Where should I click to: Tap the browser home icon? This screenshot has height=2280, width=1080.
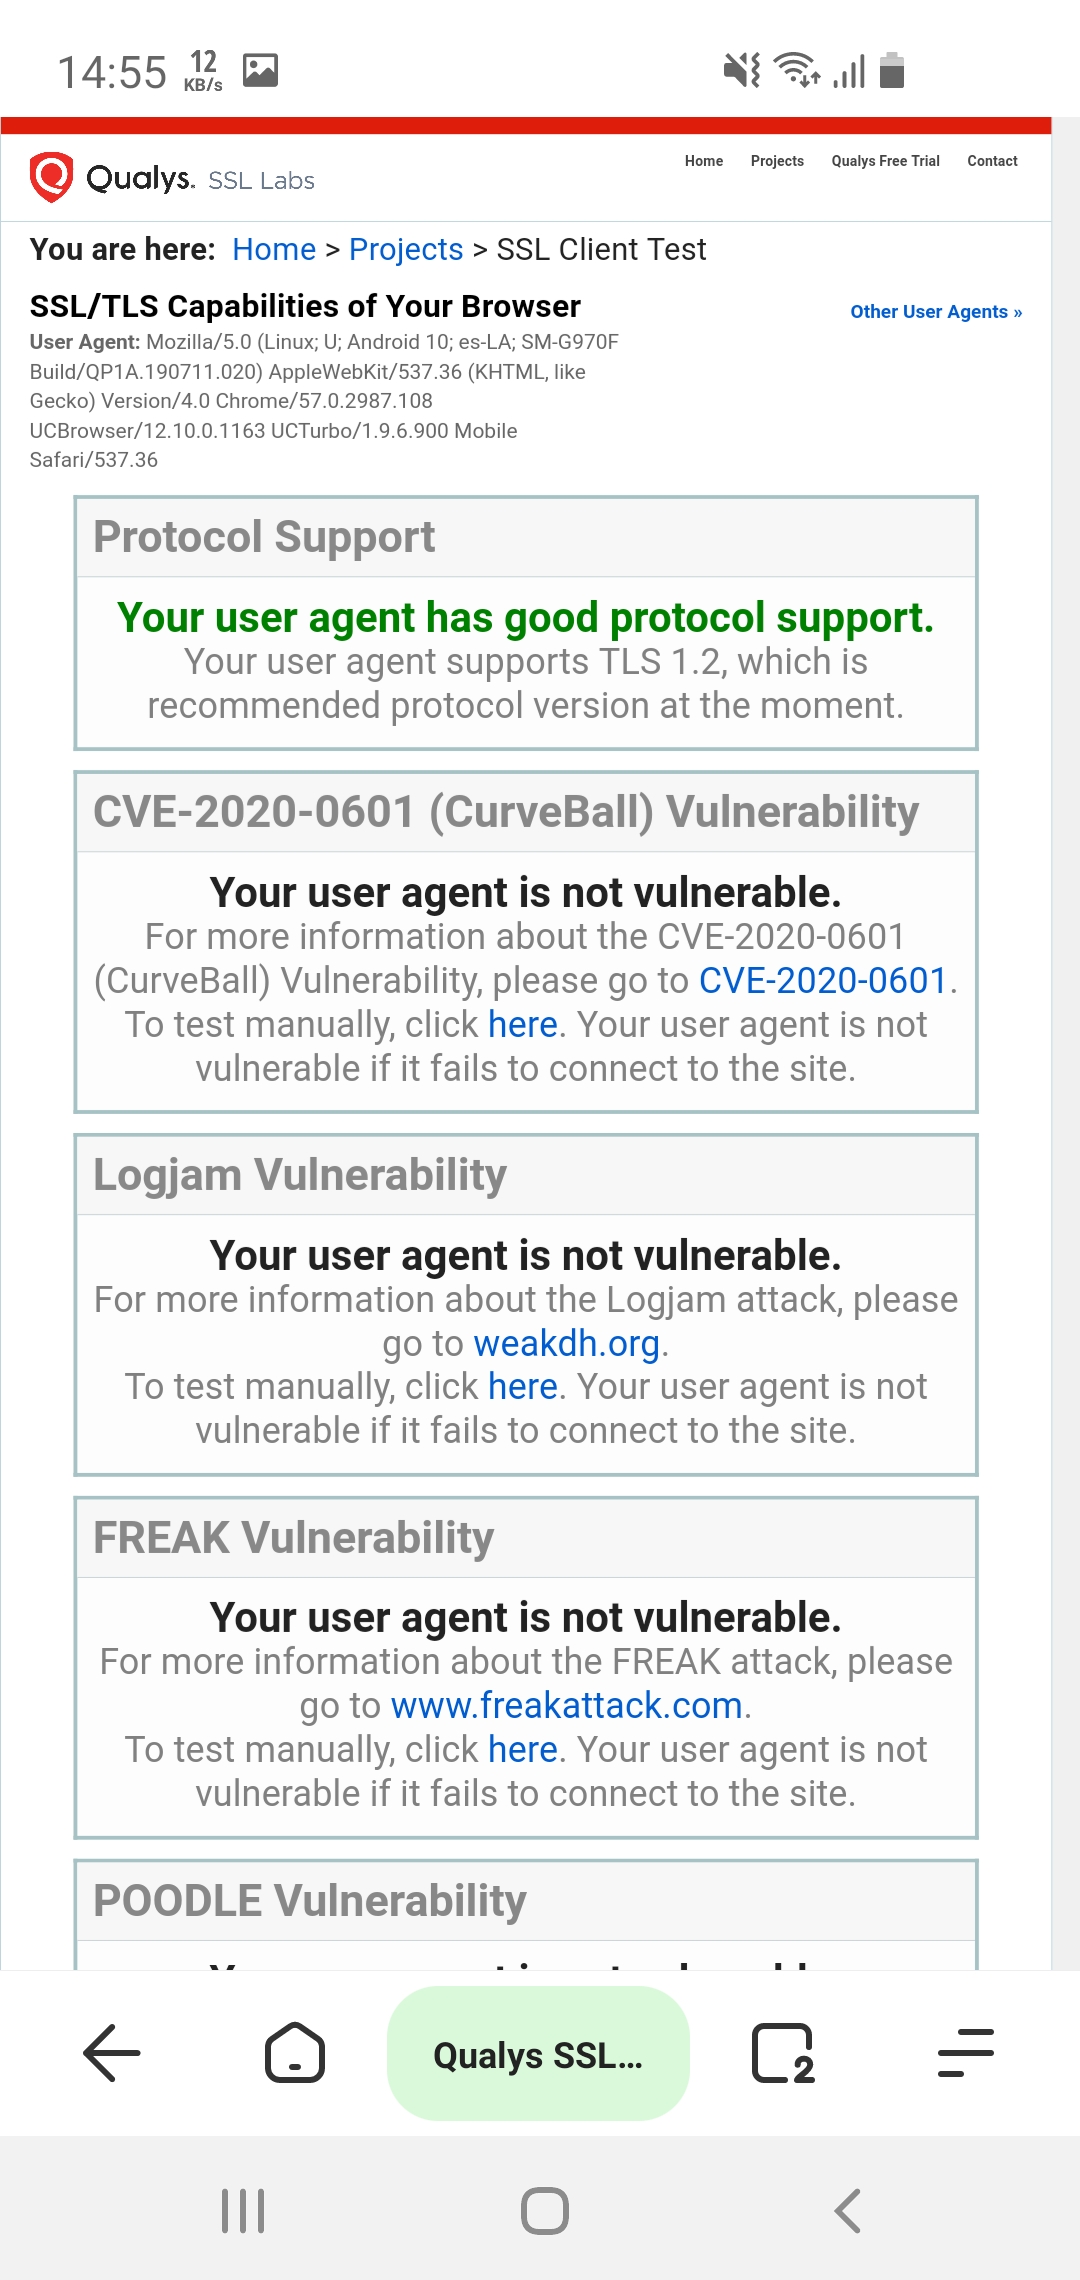pos(294,2053)
